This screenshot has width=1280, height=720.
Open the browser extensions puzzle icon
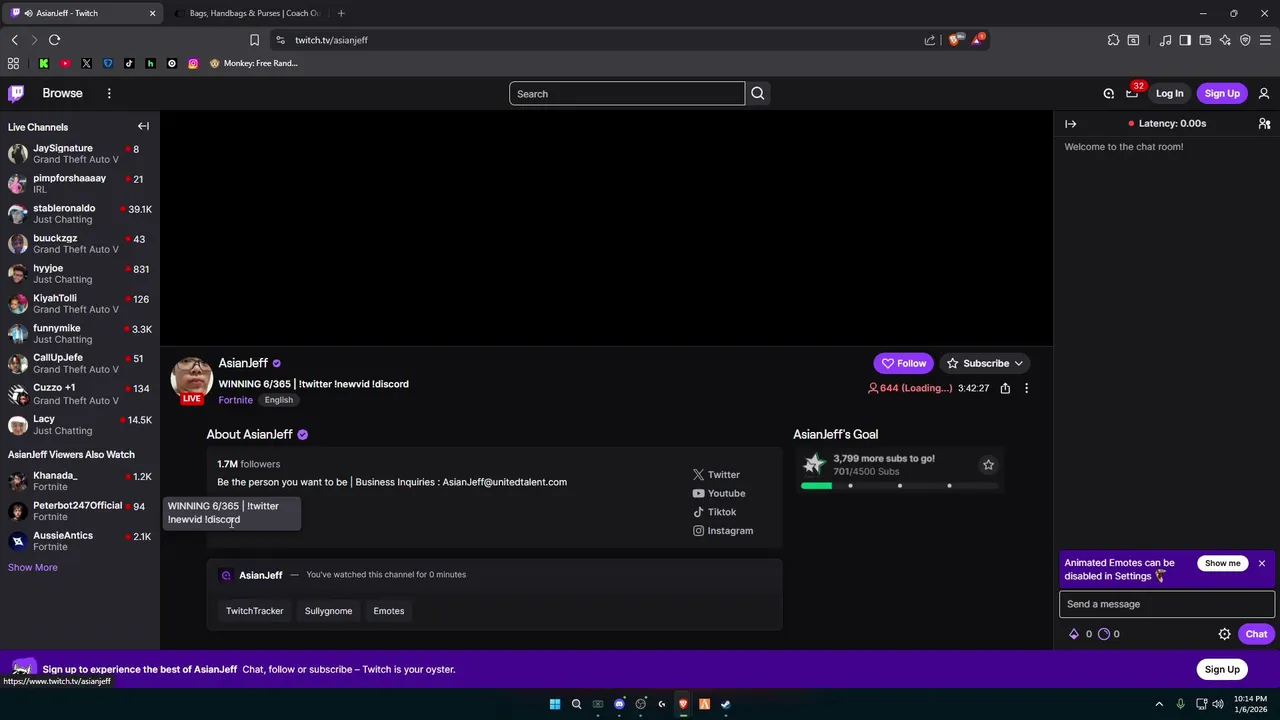click(1113, 40)
